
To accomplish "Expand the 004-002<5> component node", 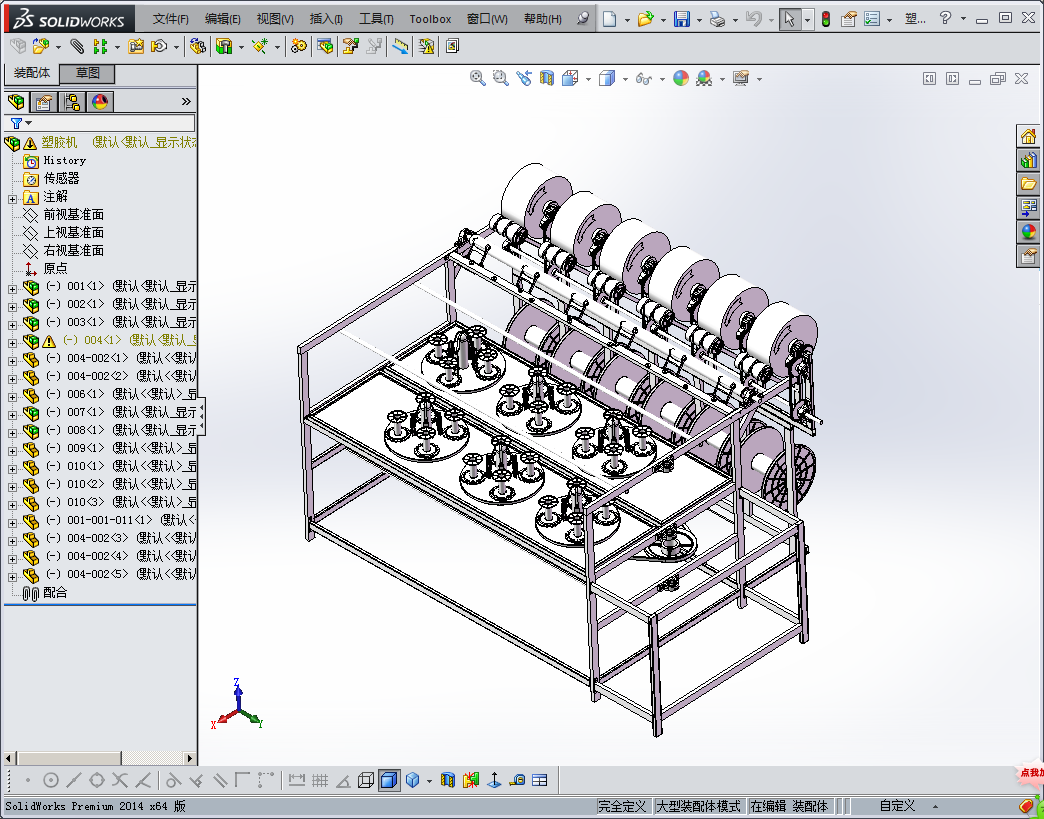I will point(12,577).
